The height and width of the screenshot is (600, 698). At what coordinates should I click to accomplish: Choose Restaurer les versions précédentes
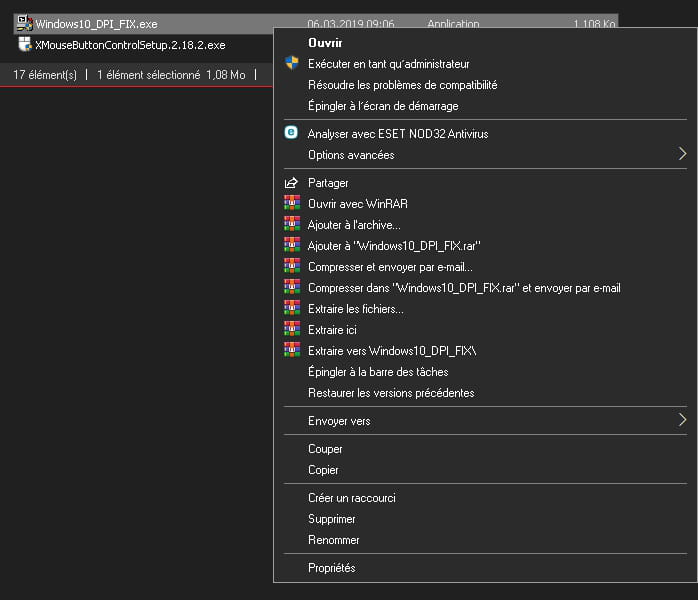485,393
